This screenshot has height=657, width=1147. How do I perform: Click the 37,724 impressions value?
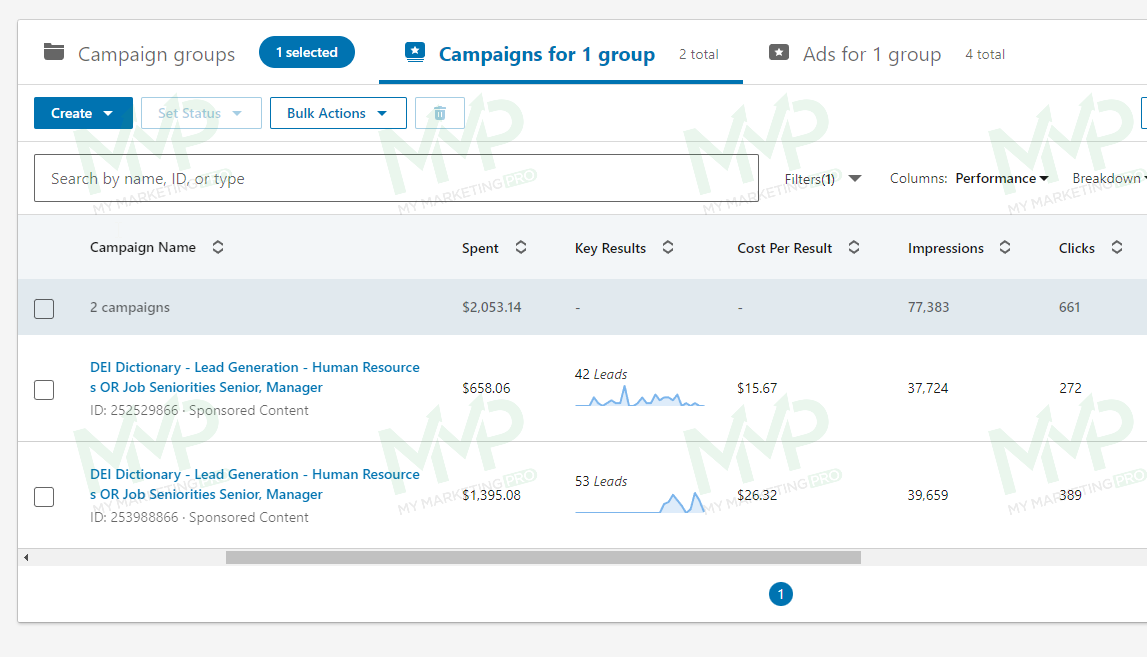pos(928,388)
